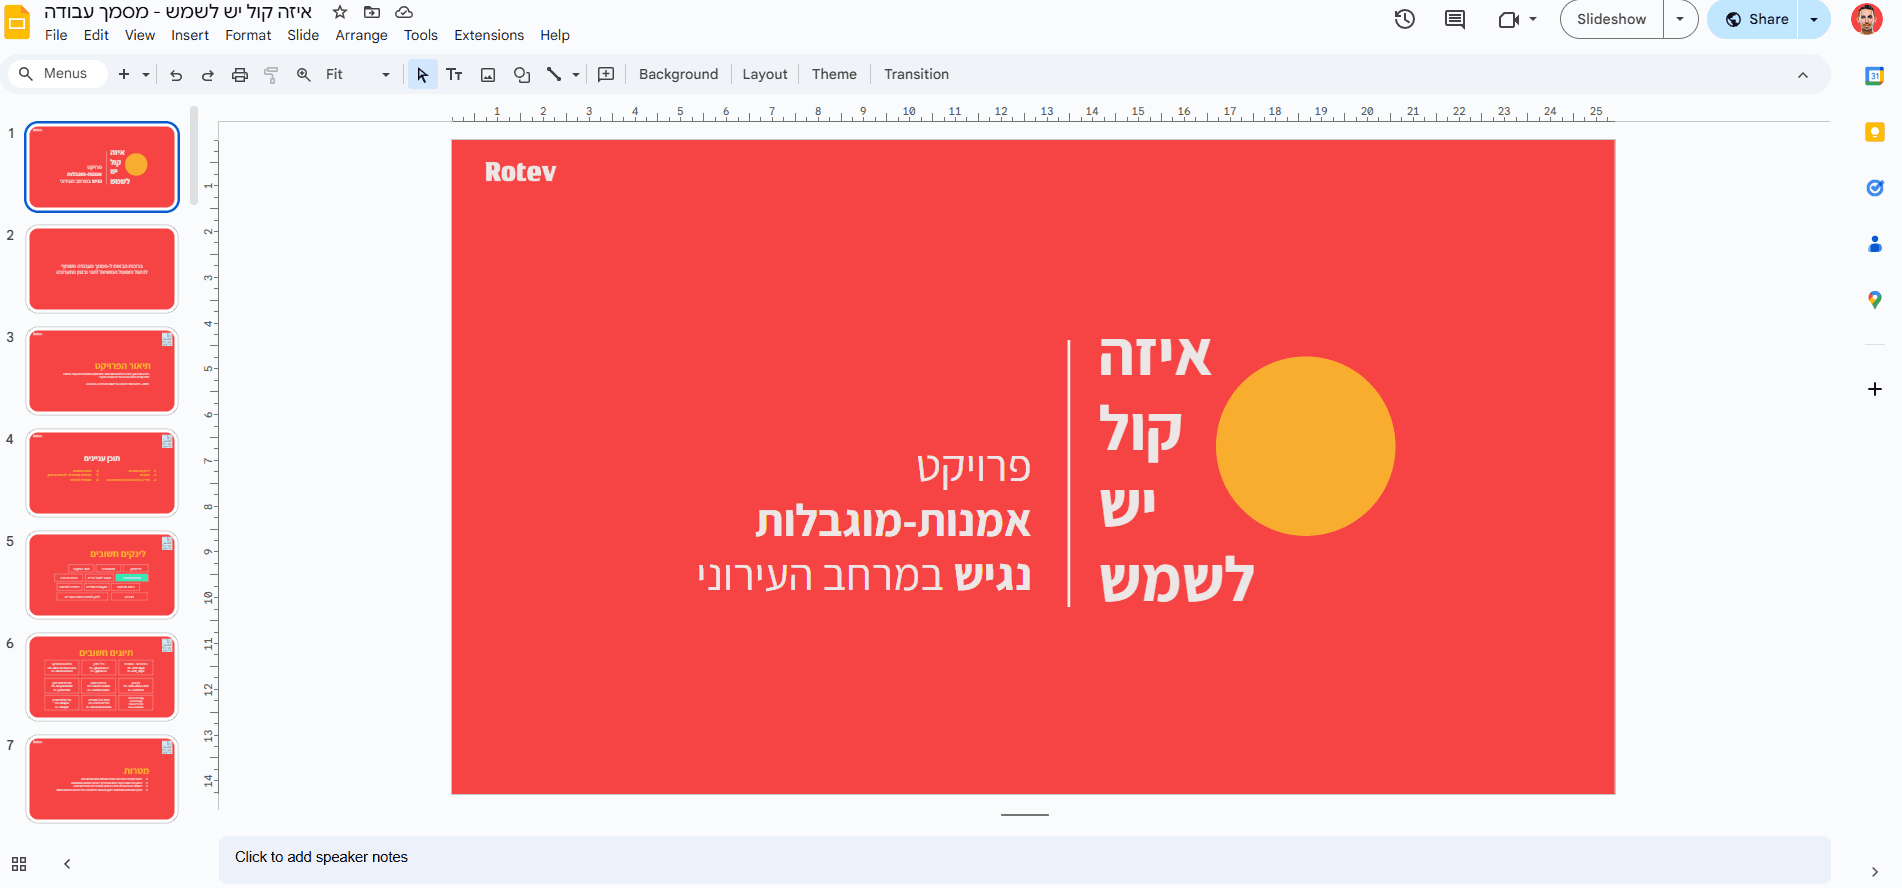Insert a text box
The height and width of the screenshot is (888, 1902).
pyautogui.click(x=454, y=74)
